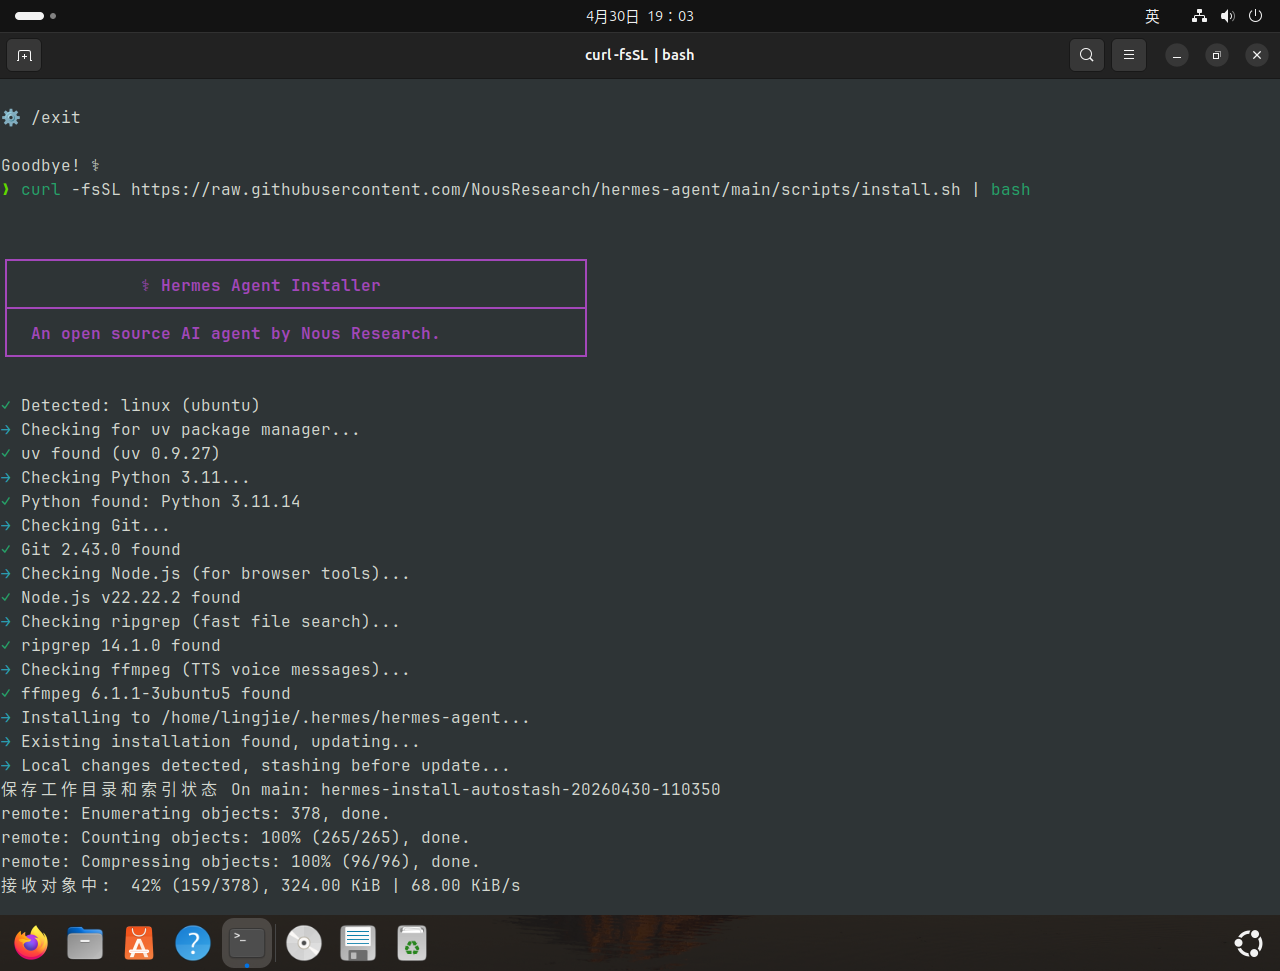The image size is (1280, 971).
Task: Close the terminal window
Action: (x=1257, y=55)
